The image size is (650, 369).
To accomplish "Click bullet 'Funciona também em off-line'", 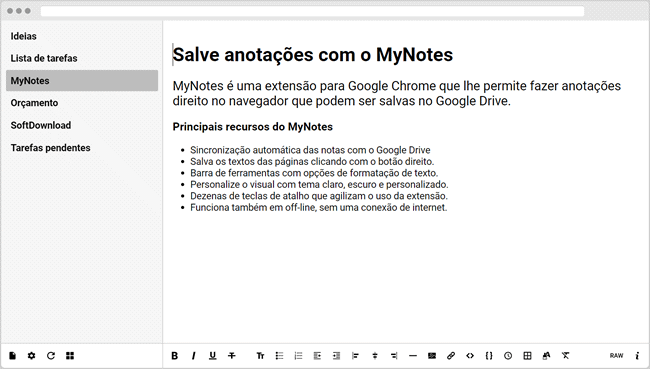I will pyautogui.click(x=319, y=207).
